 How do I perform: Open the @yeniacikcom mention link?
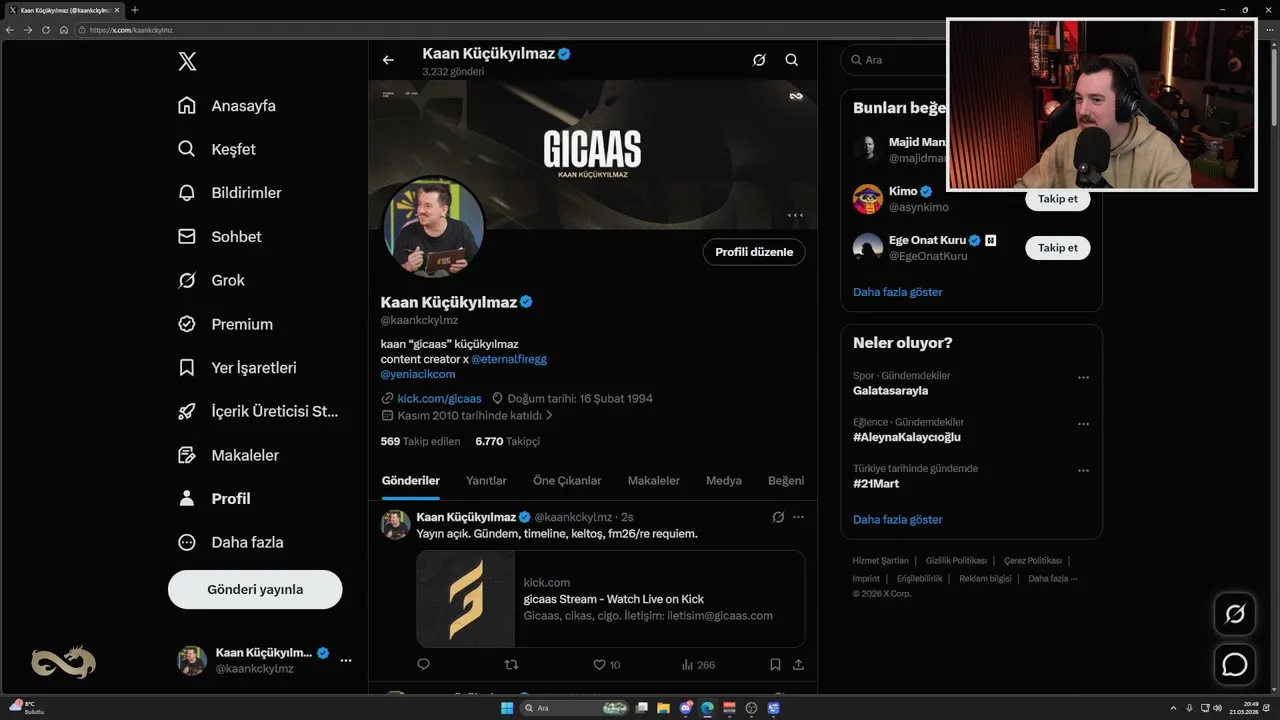[x=418, y=374]
